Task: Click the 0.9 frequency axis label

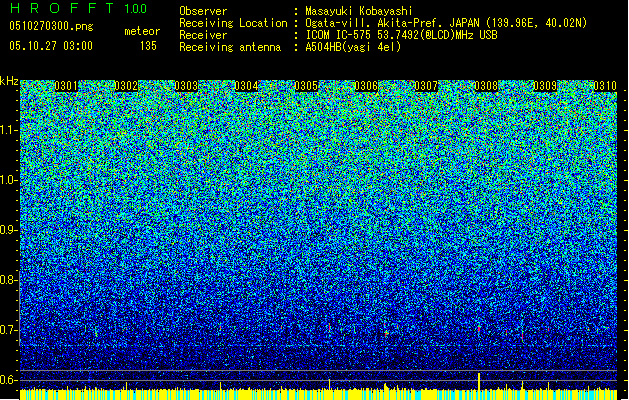Action: point(8,230)
